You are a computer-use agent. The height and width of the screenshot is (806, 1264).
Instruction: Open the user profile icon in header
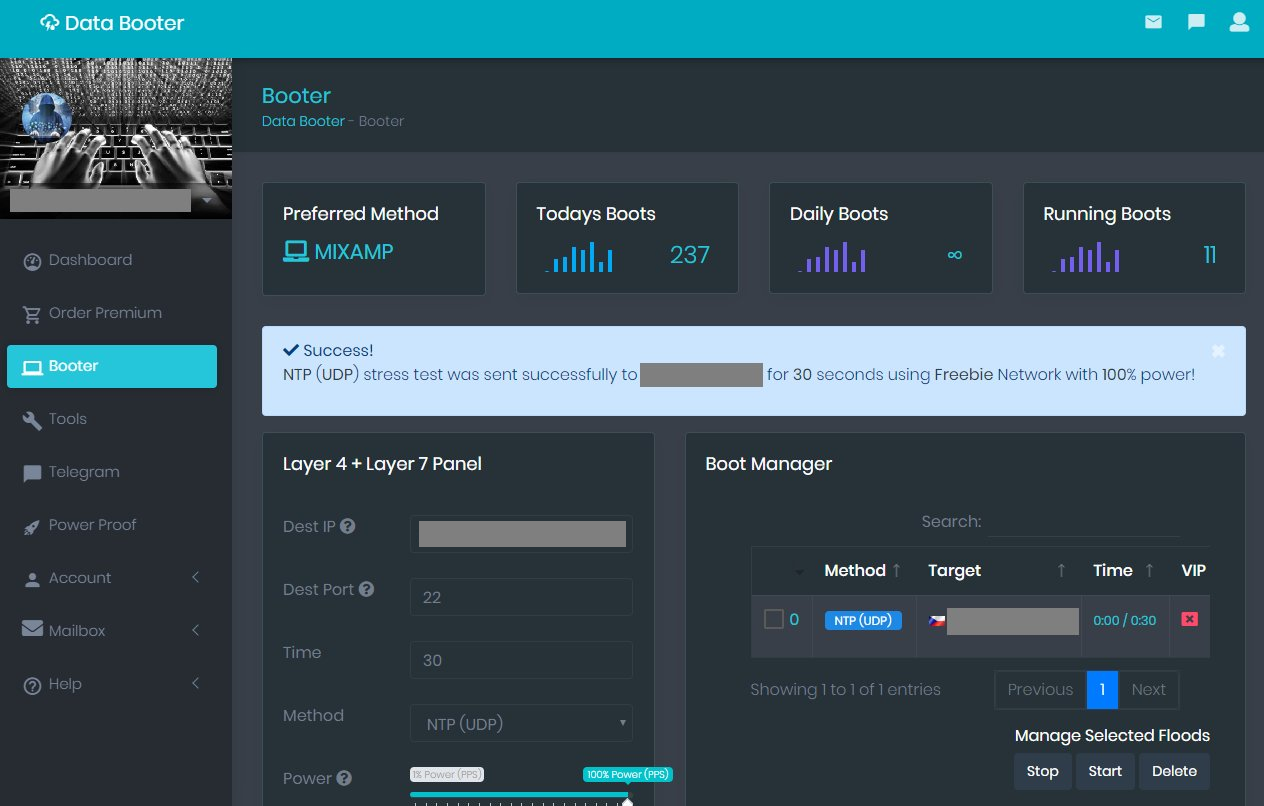coord(1239,22)
